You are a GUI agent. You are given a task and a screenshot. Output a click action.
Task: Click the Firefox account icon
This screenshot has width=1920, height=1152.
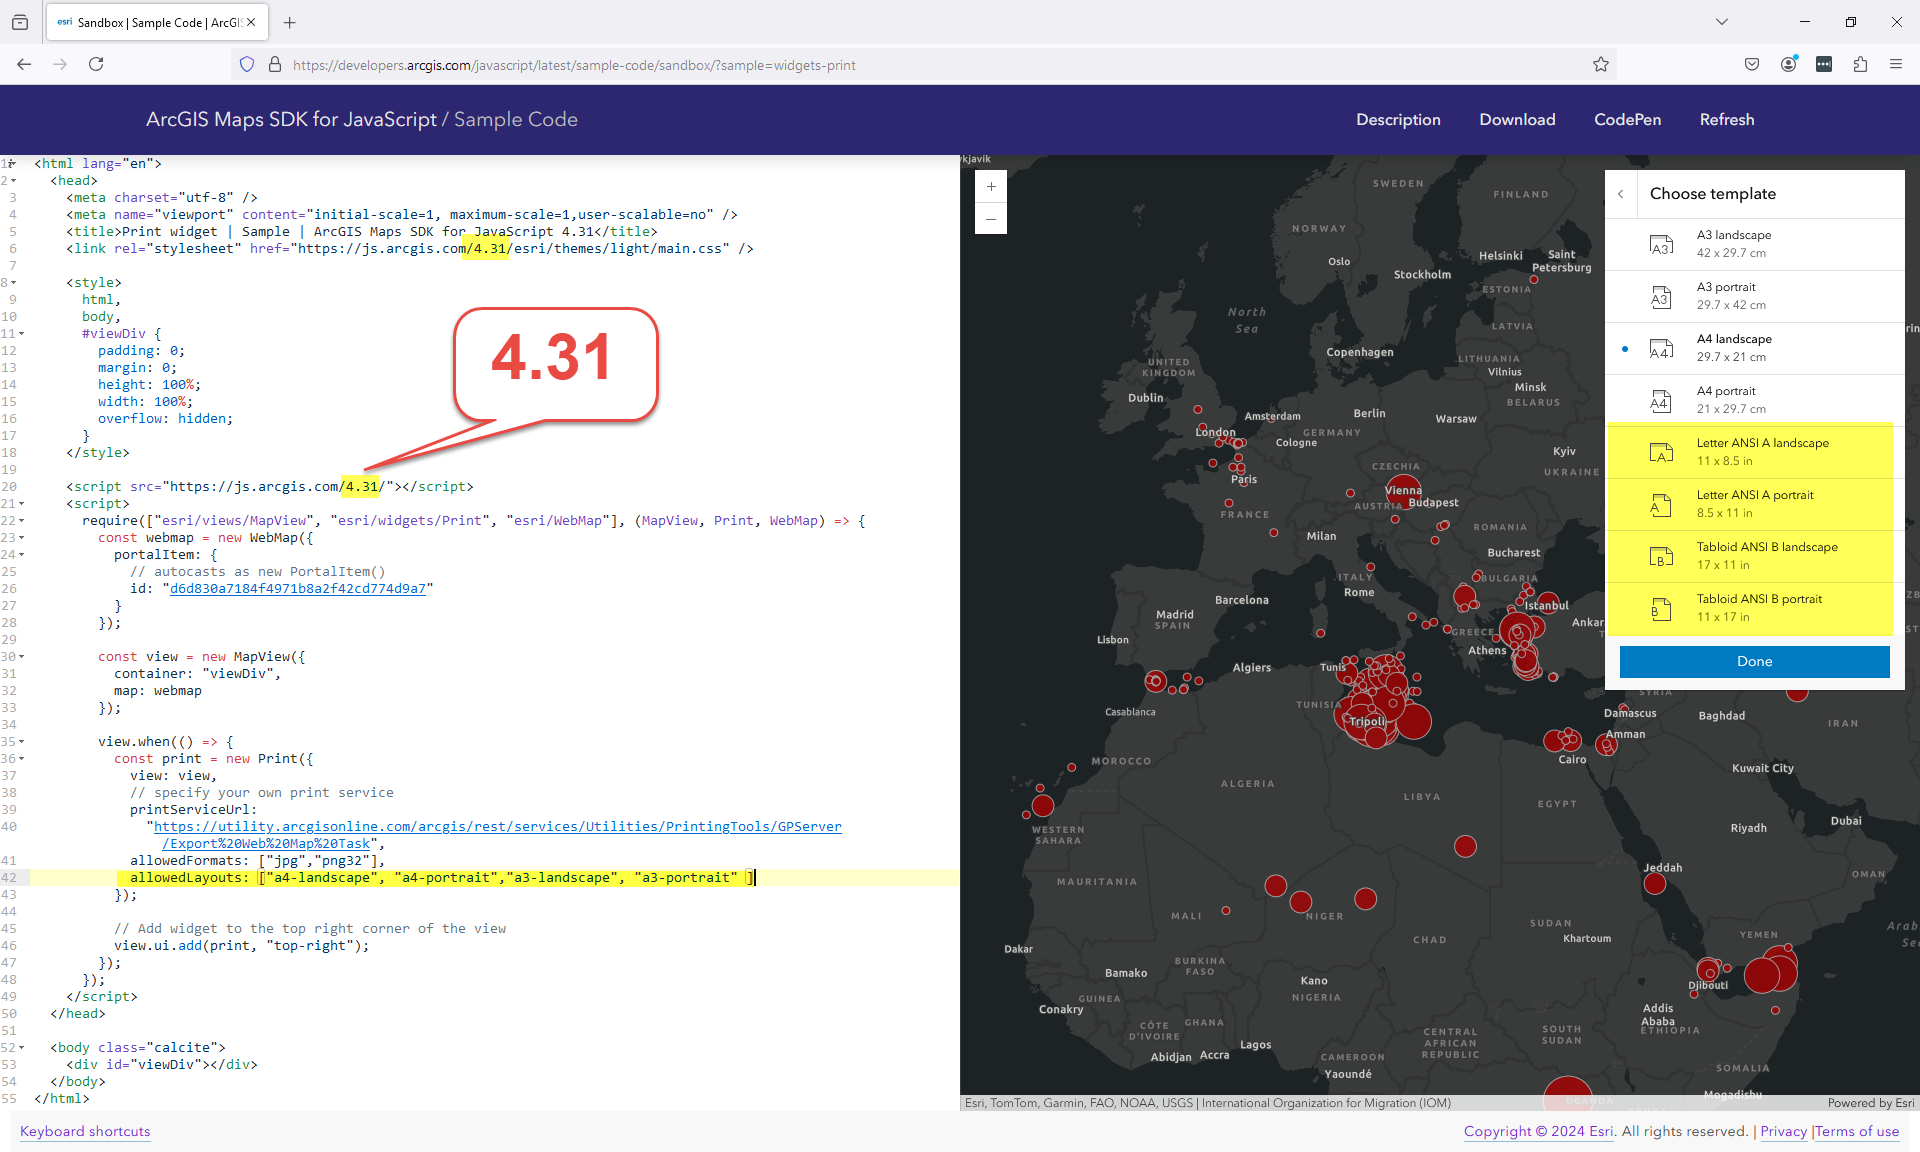(1788, 64)
